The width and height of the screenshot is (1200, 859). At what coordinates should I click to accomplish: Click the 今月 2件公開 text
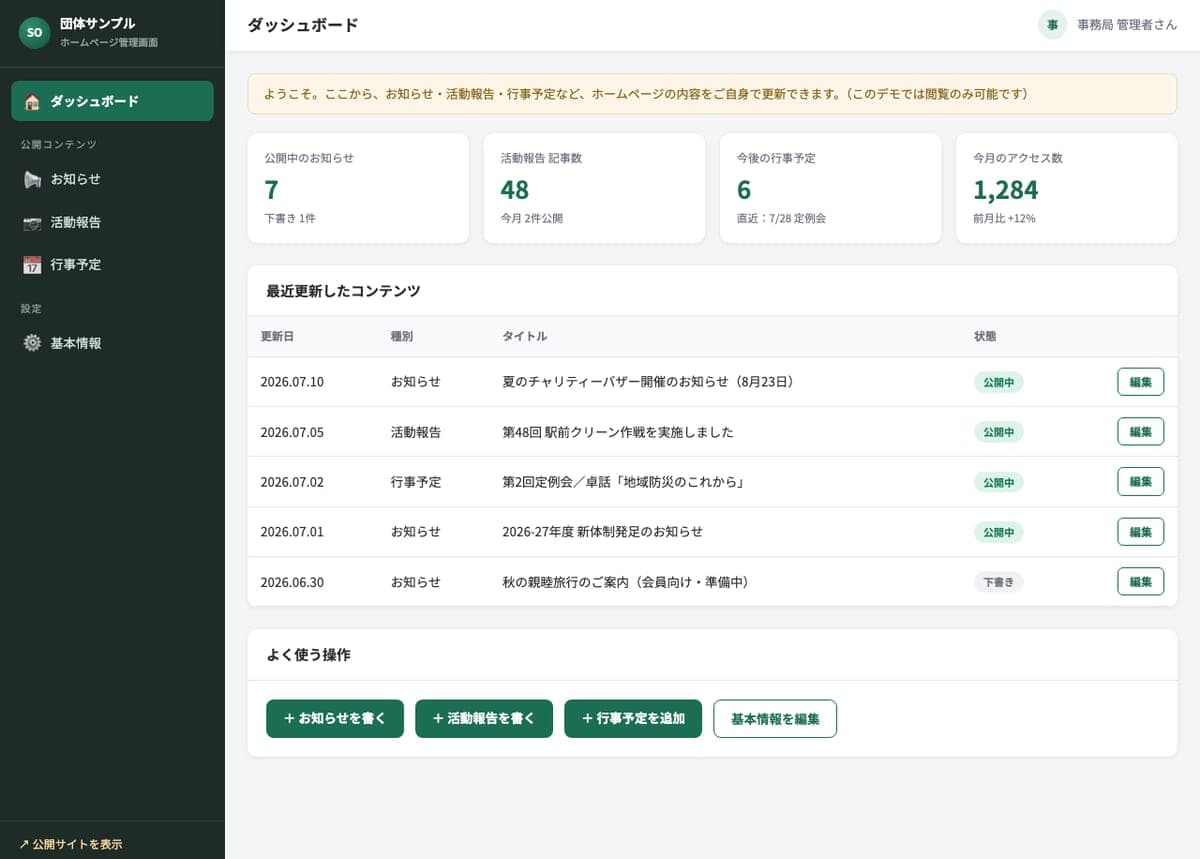[531, 218]
